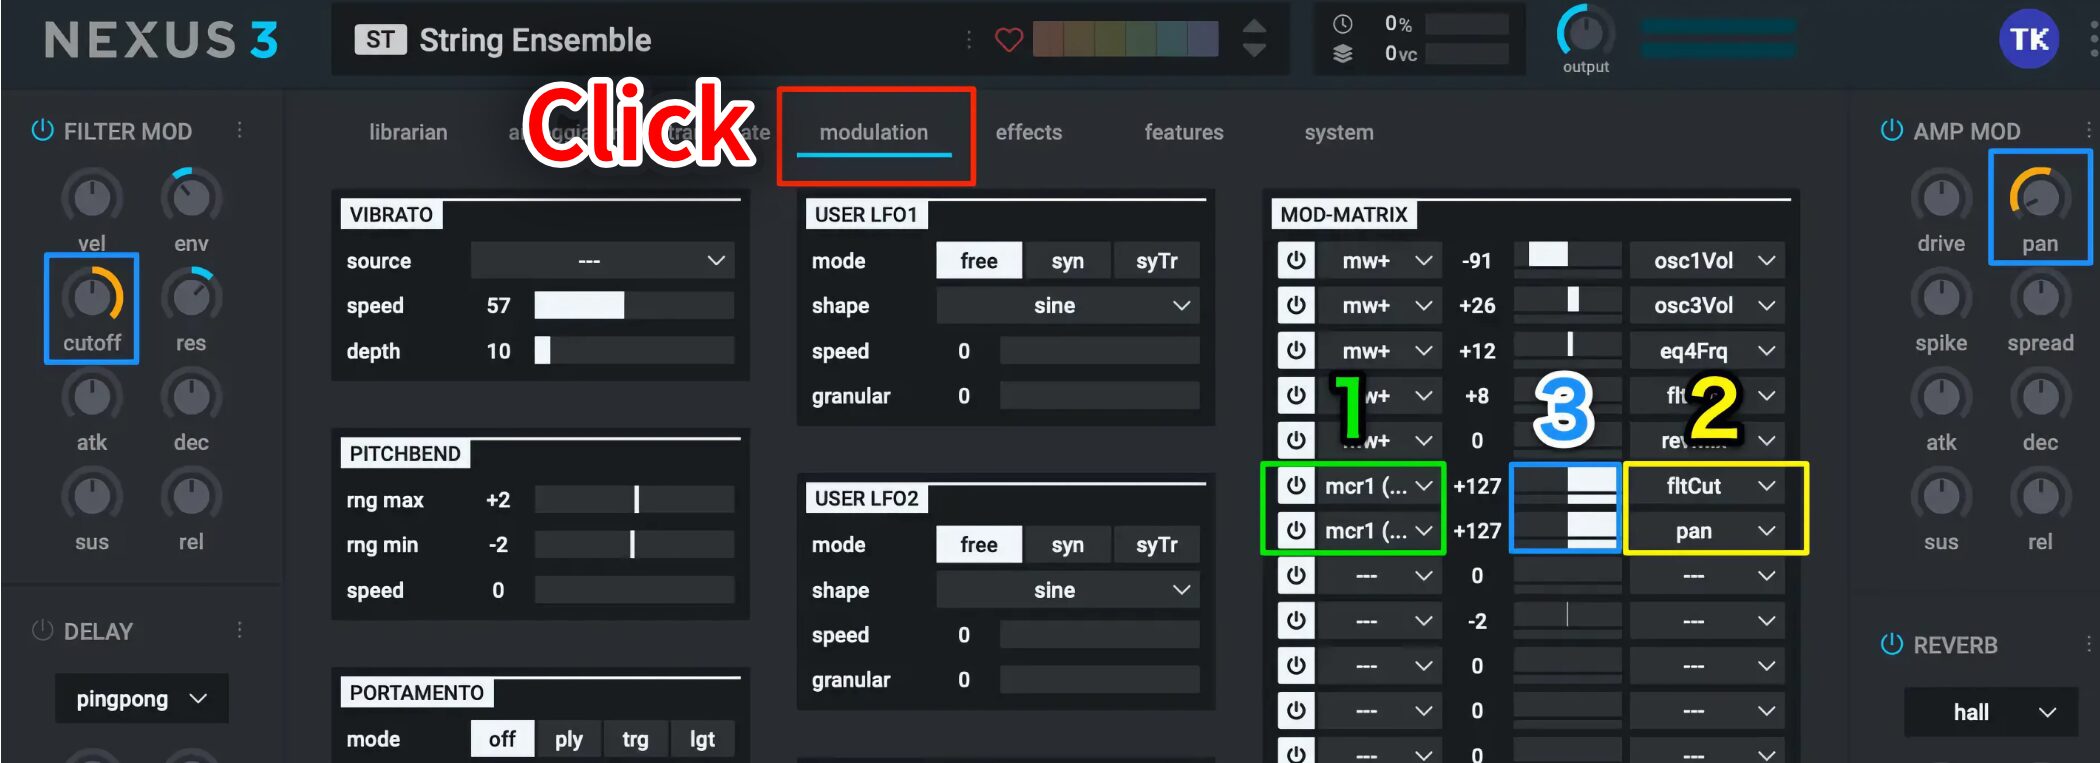Switch to the system tab

point(1339,132)
